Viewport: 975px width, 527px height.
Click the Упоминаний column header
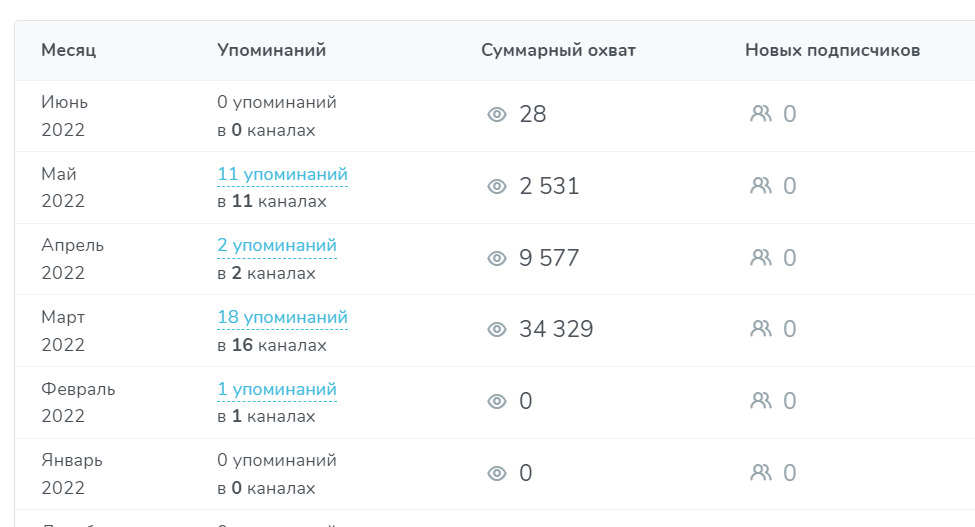(x=272, y=50)
